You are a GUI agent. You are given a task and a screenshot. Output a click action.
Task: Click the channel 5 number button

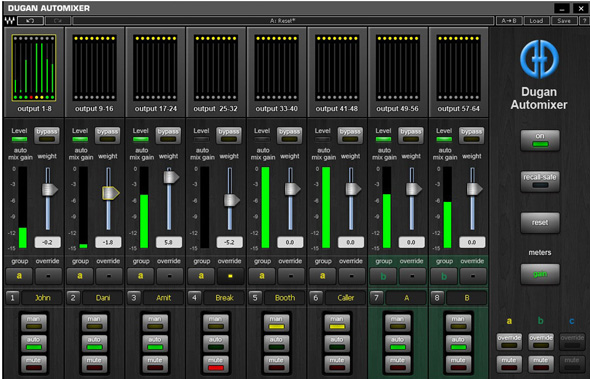pyautogui.click(x=255, y=298)
